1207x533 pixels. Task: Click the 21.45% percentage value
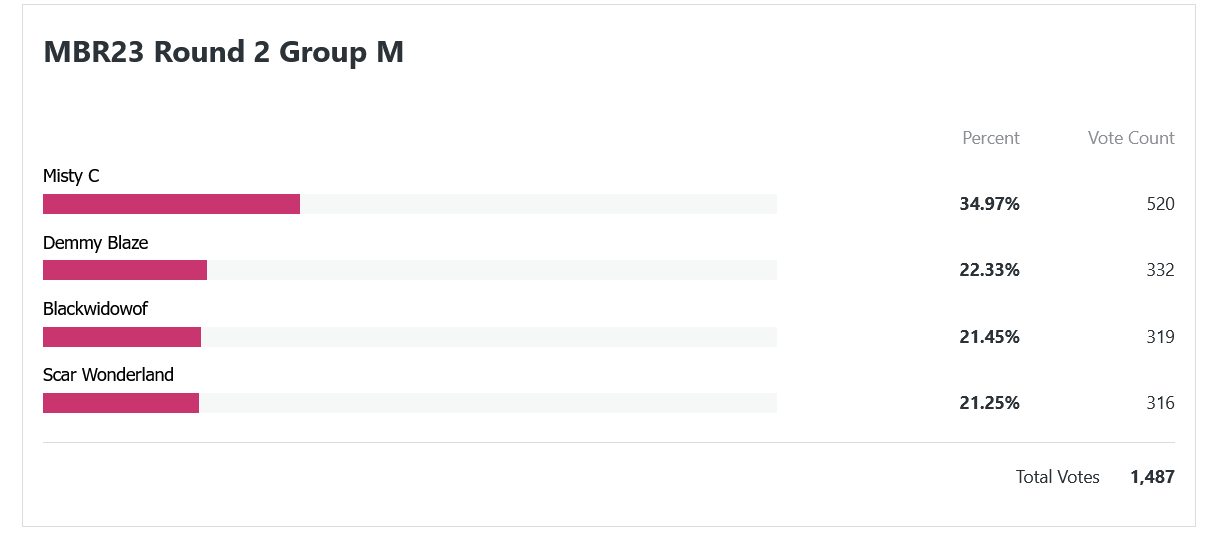click(989, 337)
